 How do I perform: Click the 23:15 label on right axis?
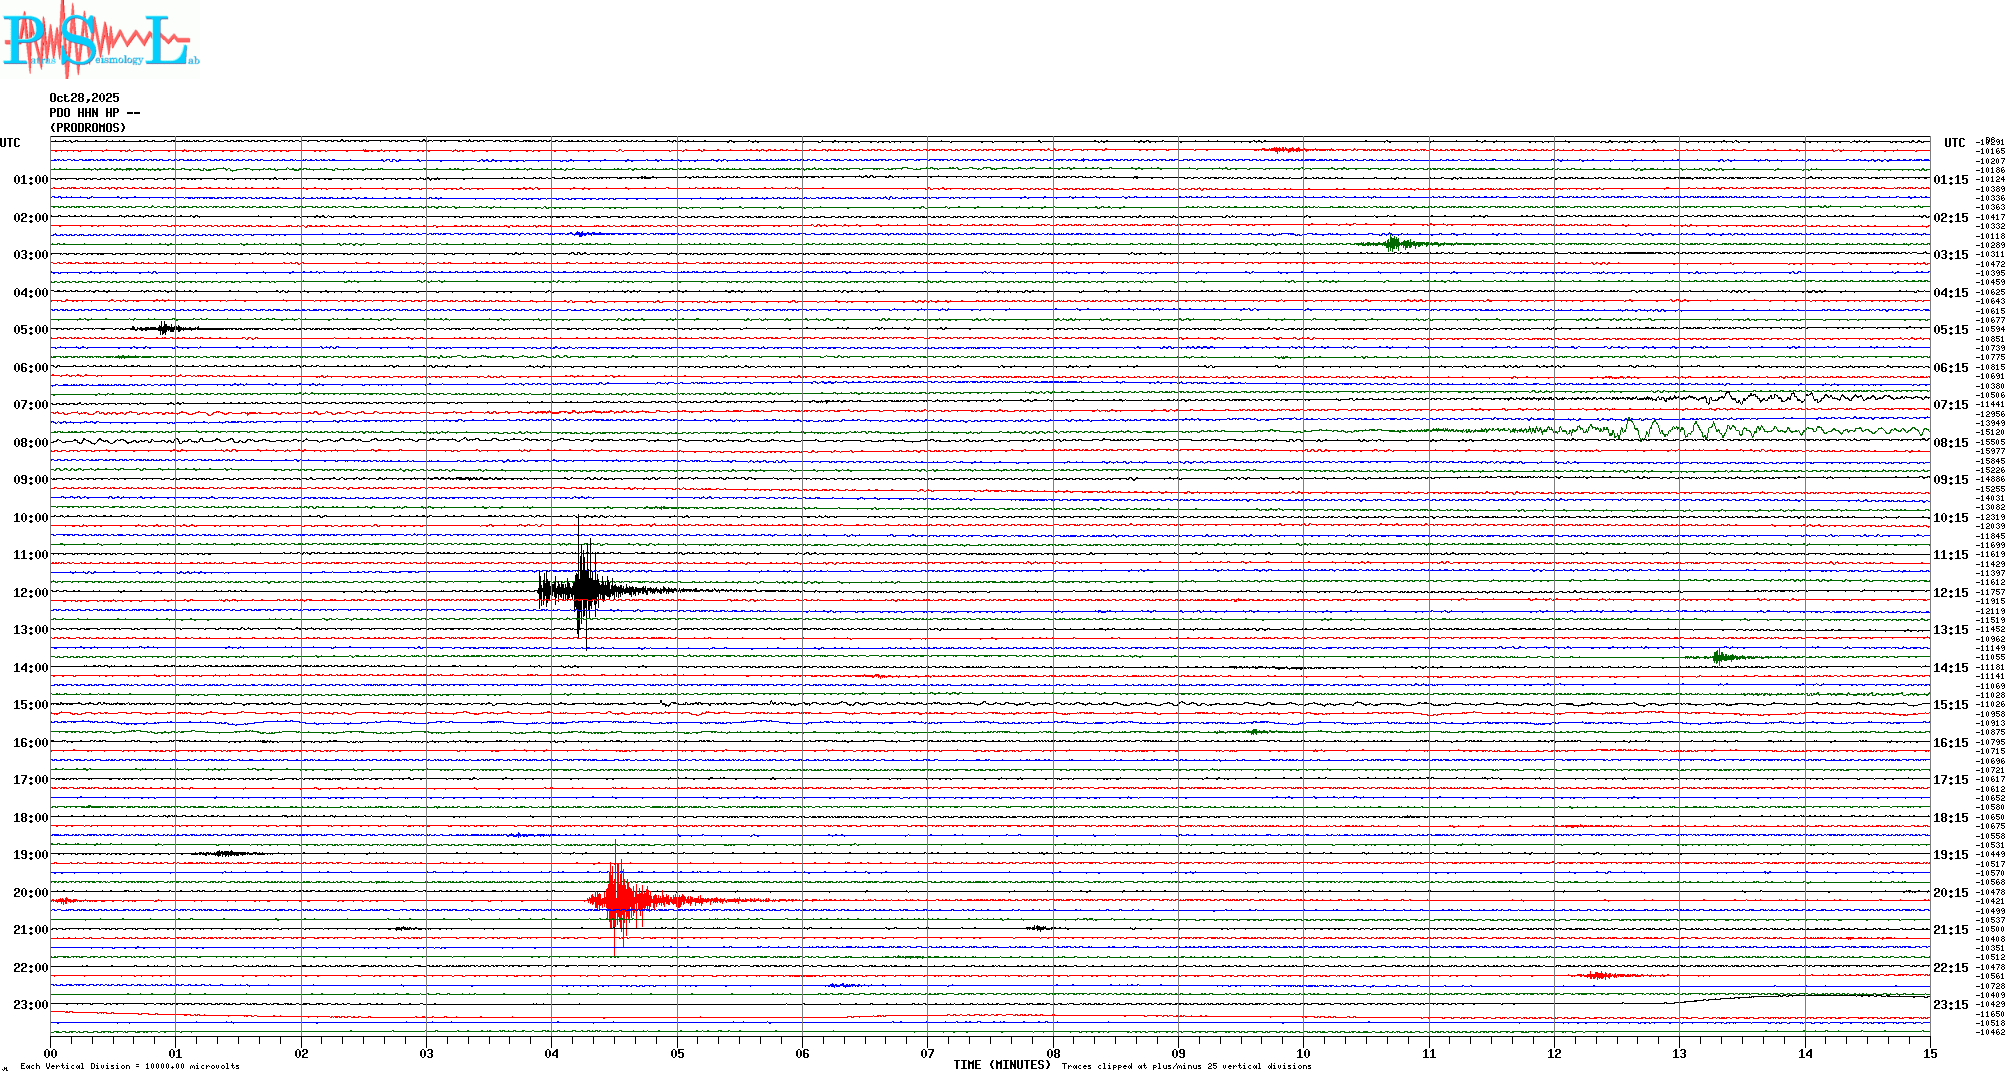[x=1950, y=1005]
